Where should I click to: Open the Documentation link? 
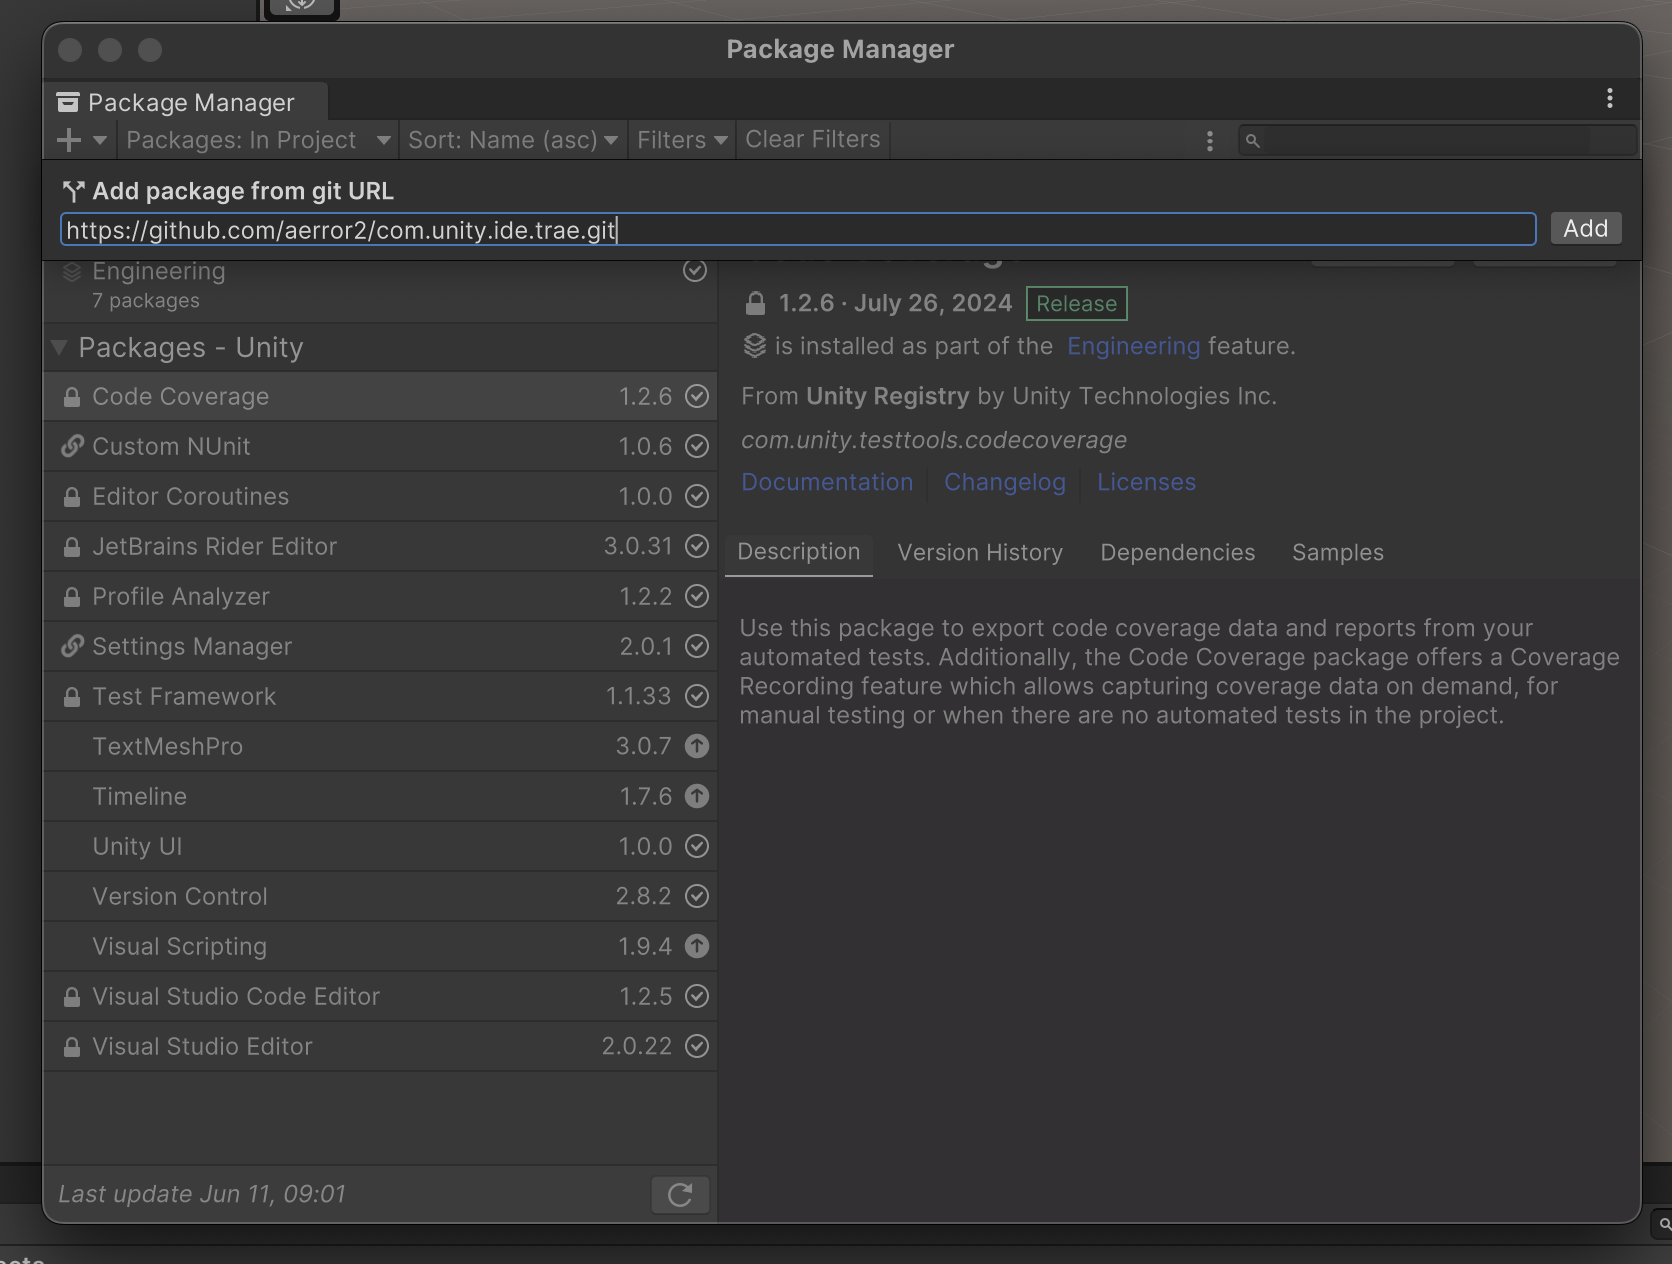827,483
